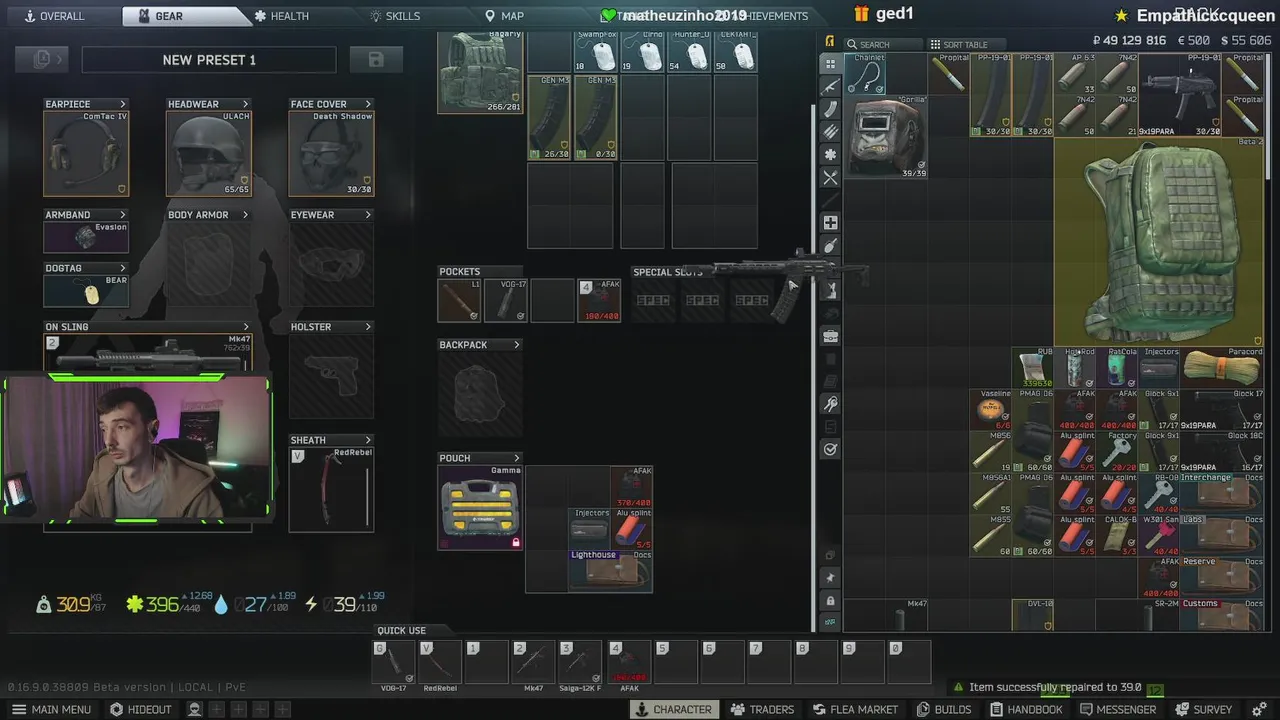The image size is (1280, 720).
Task: Open the MAP tab
Action: point(504,16)
